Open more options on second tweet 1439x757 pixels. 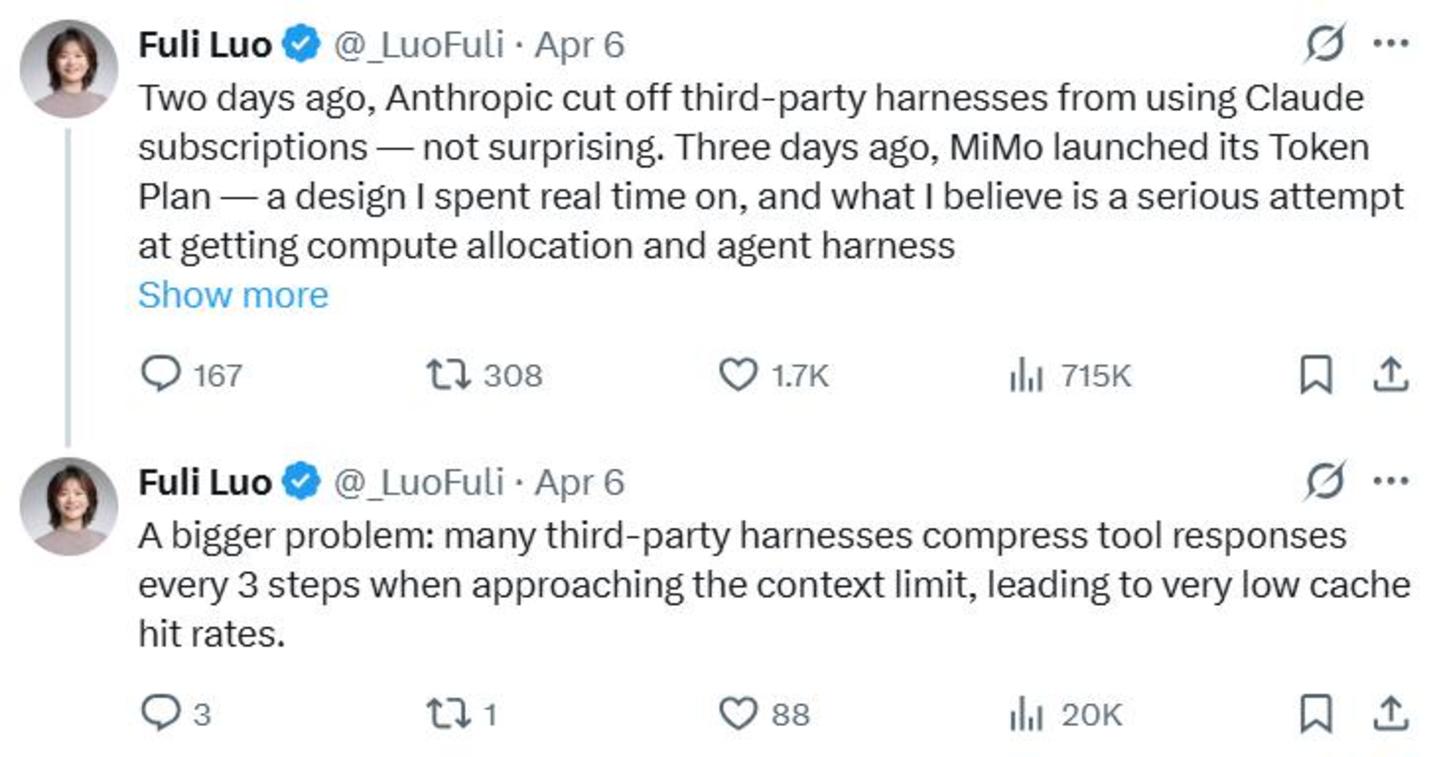[1391, 483]
